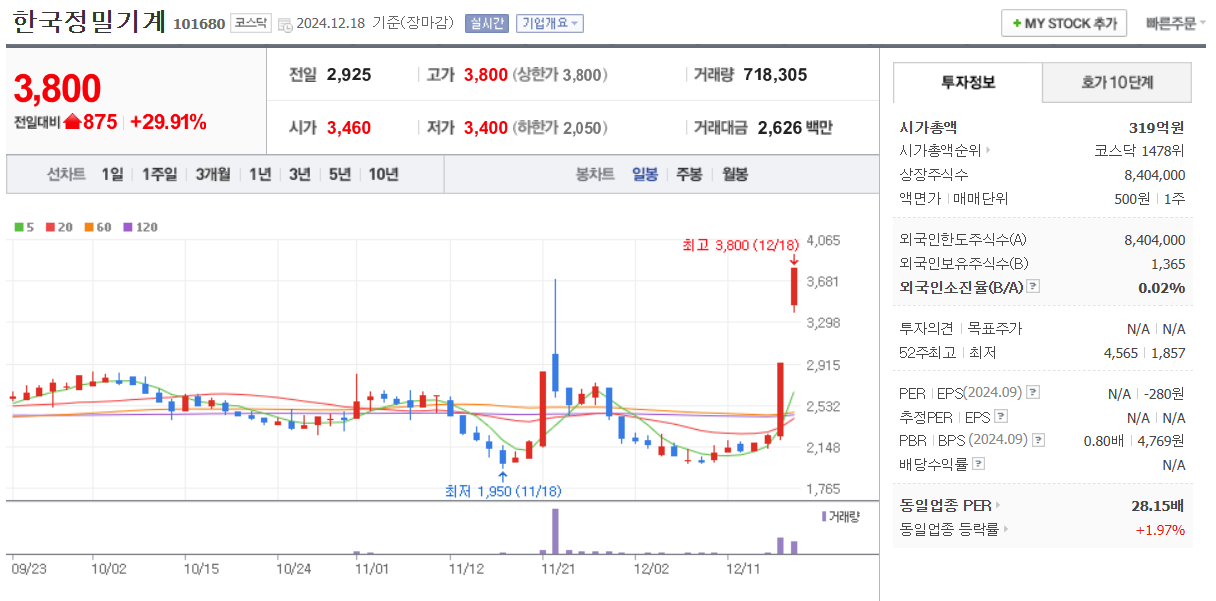Open the 기업개요 dropdown
Image resolution: width=1216 pixels, height=601 pixels.
(x=549, y=24)
